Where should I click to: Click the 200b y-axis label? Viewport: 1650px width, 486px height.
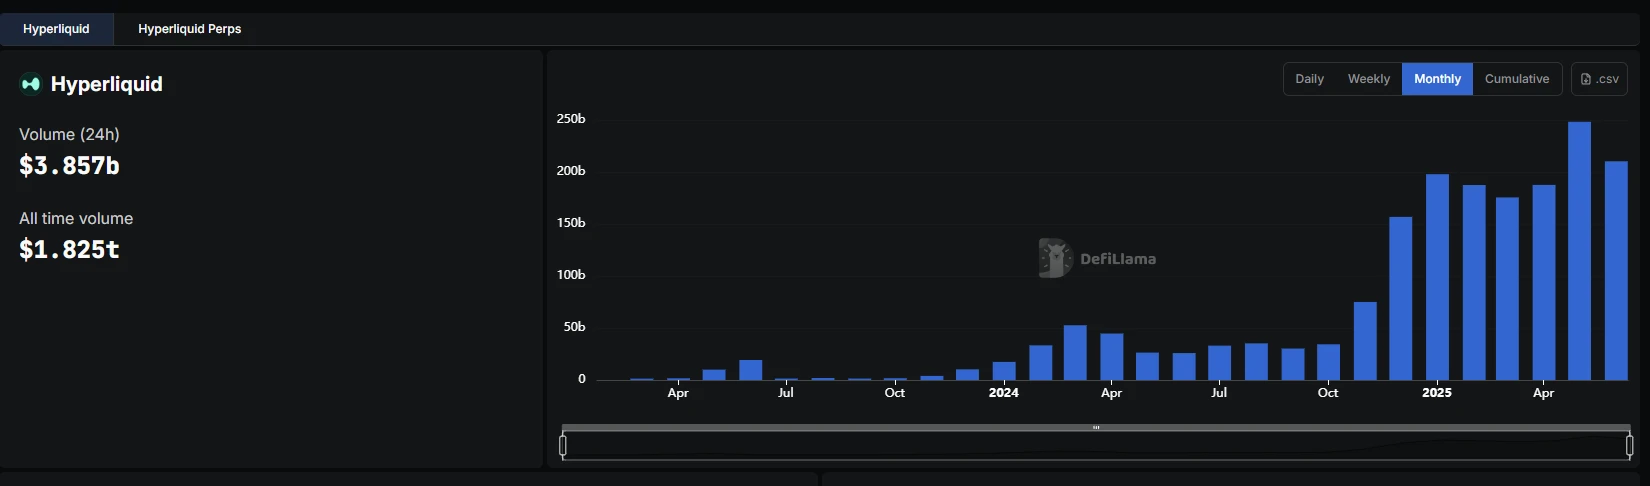[x=571, y=171]
